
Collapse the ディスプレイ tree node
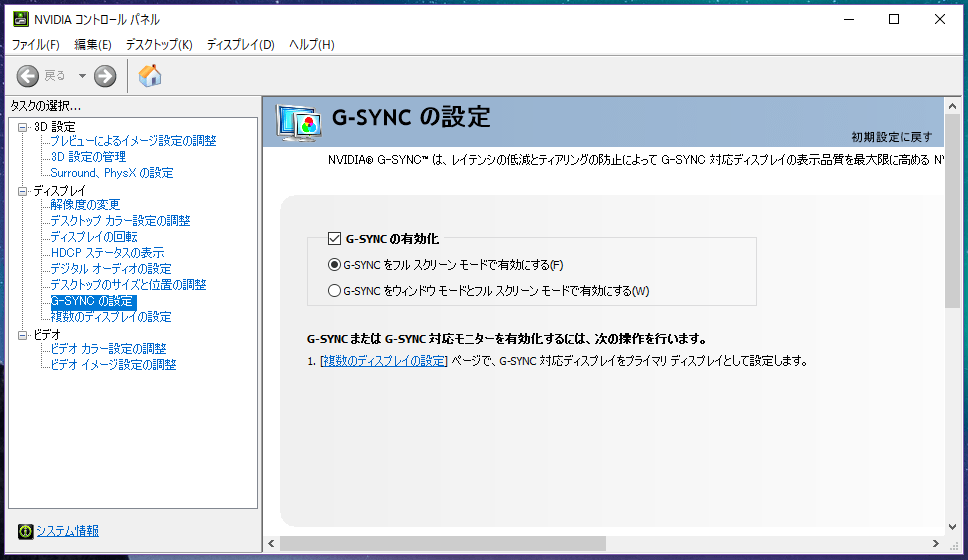click(x=23, y=191)
